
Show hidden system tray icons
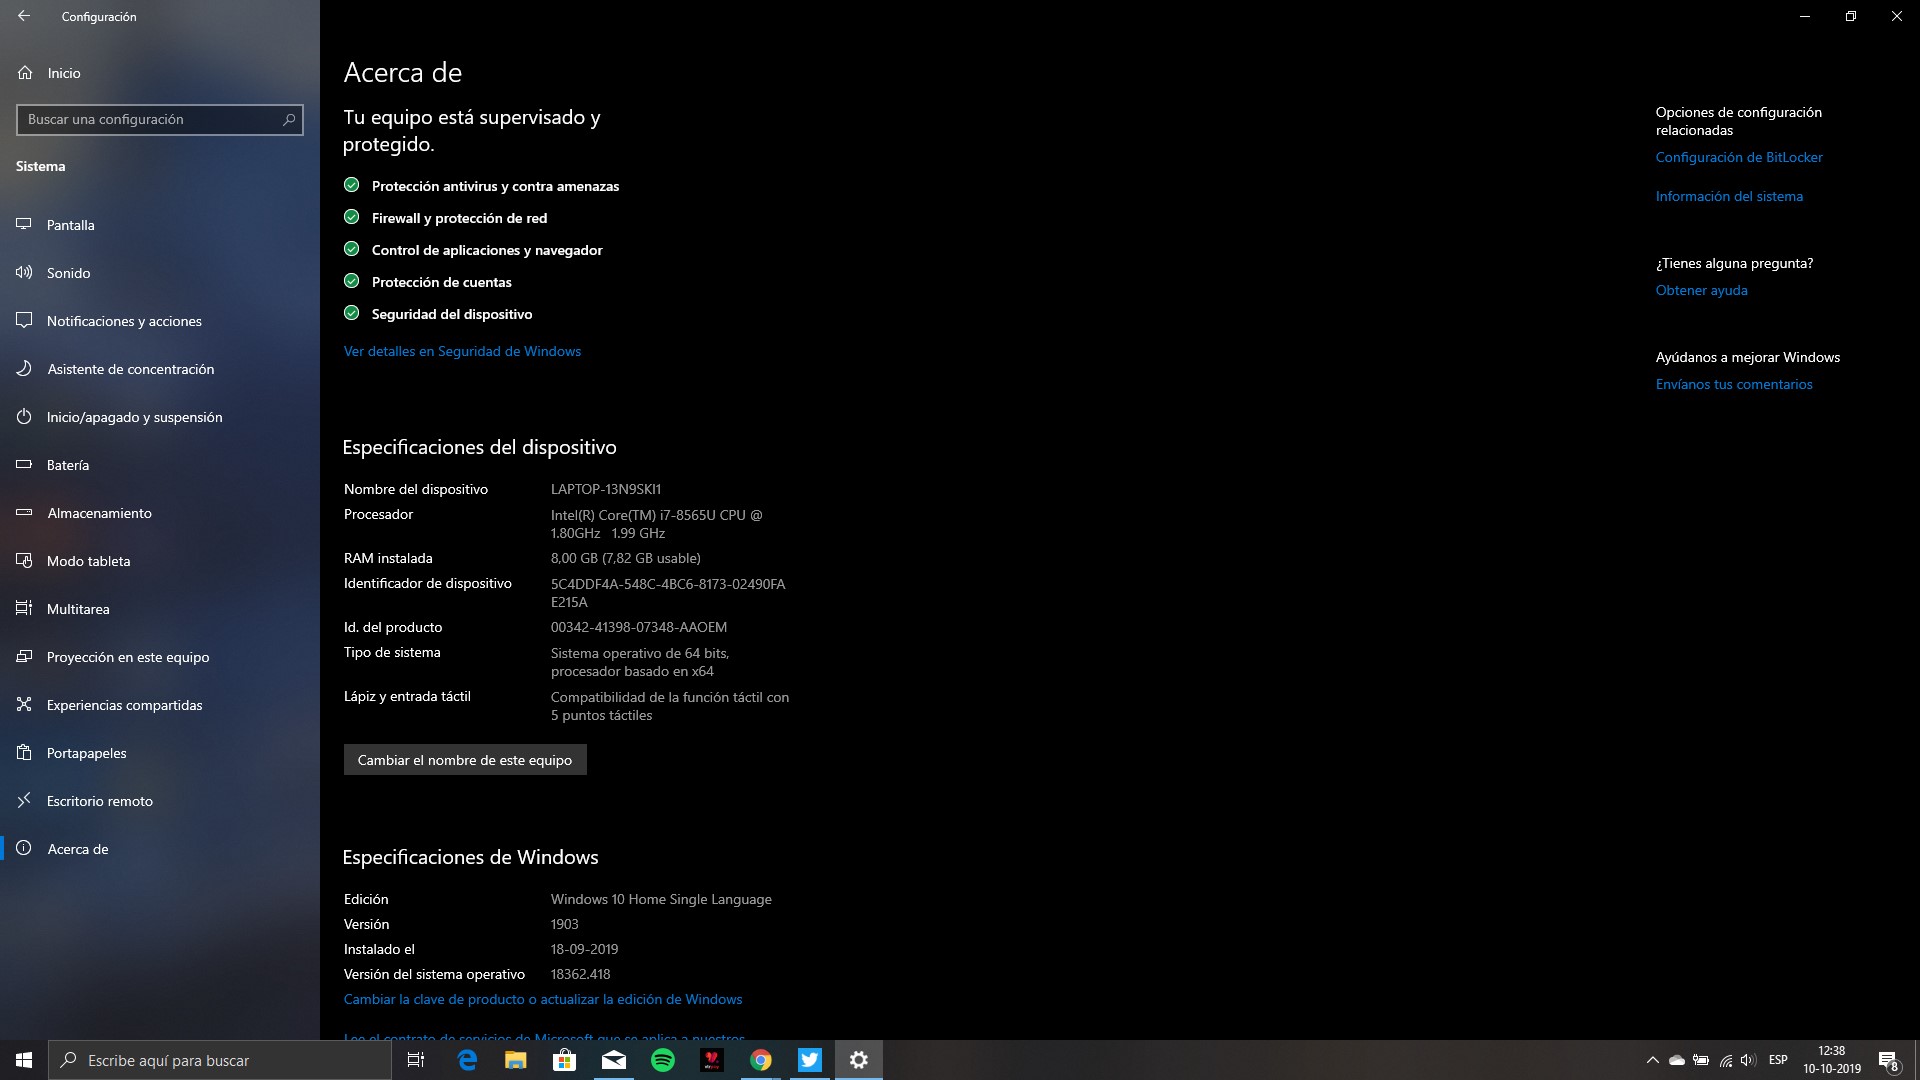(1653, 1060)
